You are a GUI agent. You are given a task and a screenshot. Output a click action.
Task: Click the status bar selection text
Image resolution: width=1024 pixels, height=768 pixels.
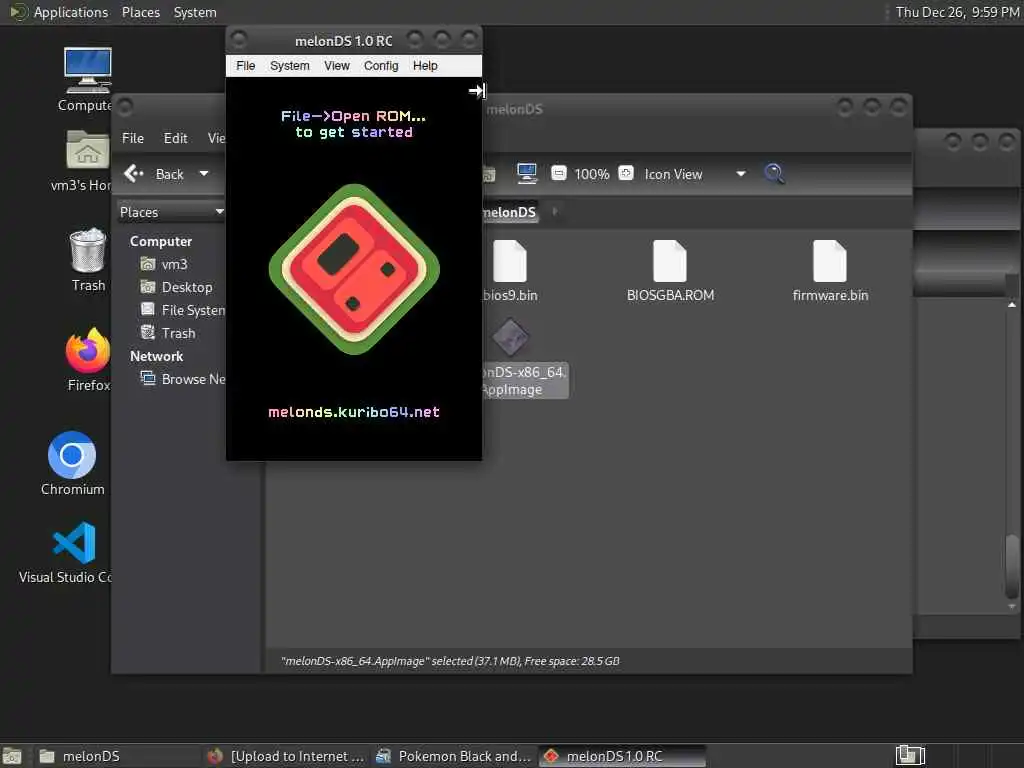coord(450,662)
